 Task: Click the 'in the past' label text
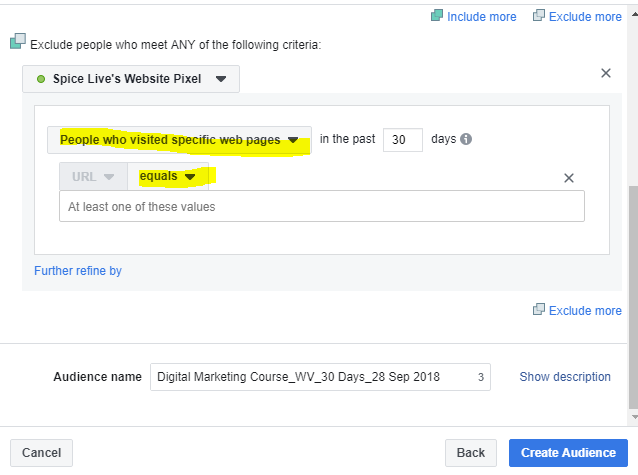tap(347, 139)
